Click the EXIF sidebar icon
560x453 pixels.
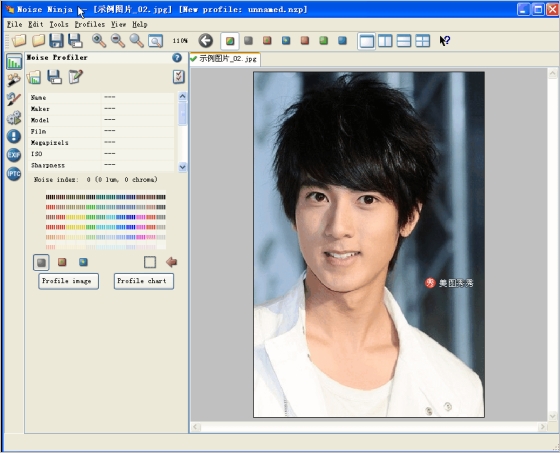(14, 155)
